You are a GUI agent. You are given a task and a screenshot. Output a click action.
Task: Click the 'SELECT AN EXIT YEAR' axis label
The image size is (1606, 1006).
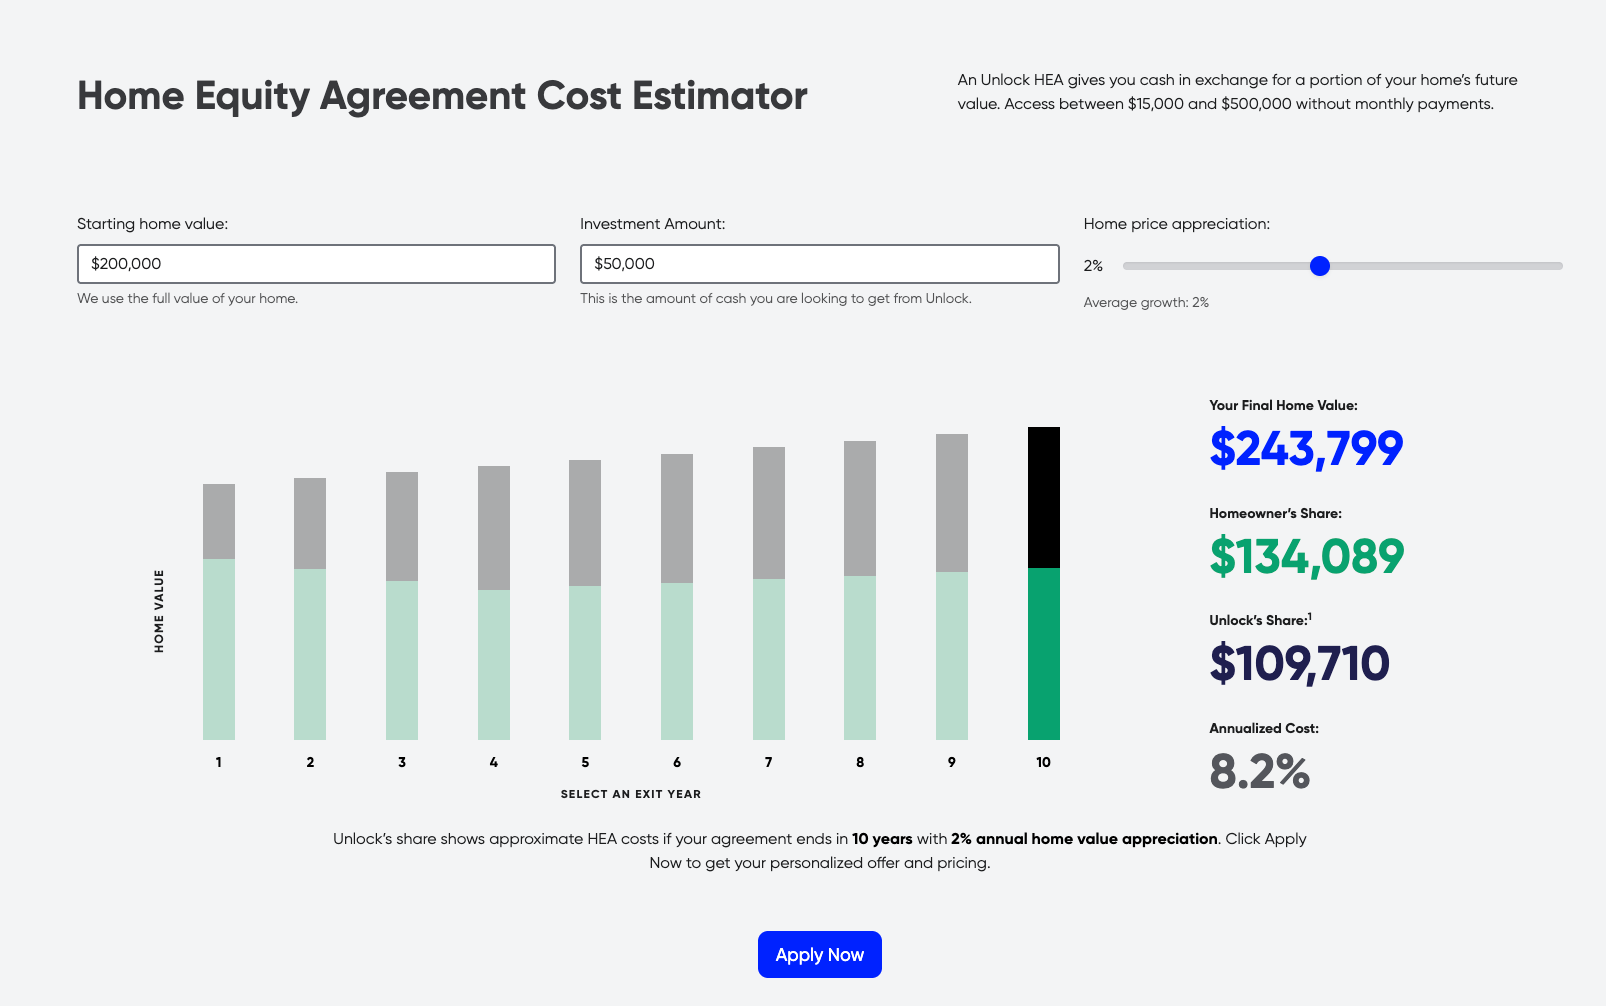631,794
